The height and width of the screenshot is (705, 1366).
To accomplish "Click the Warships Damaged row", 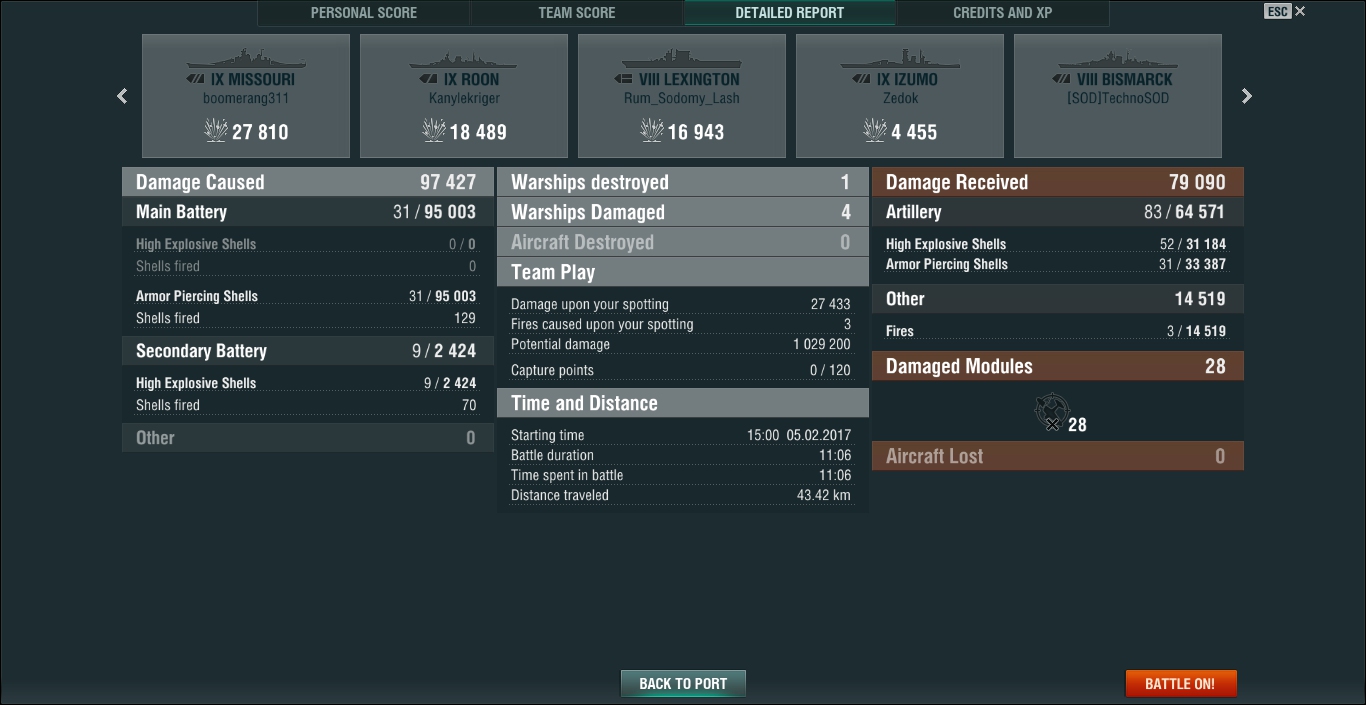I will (x=683, y=212).
